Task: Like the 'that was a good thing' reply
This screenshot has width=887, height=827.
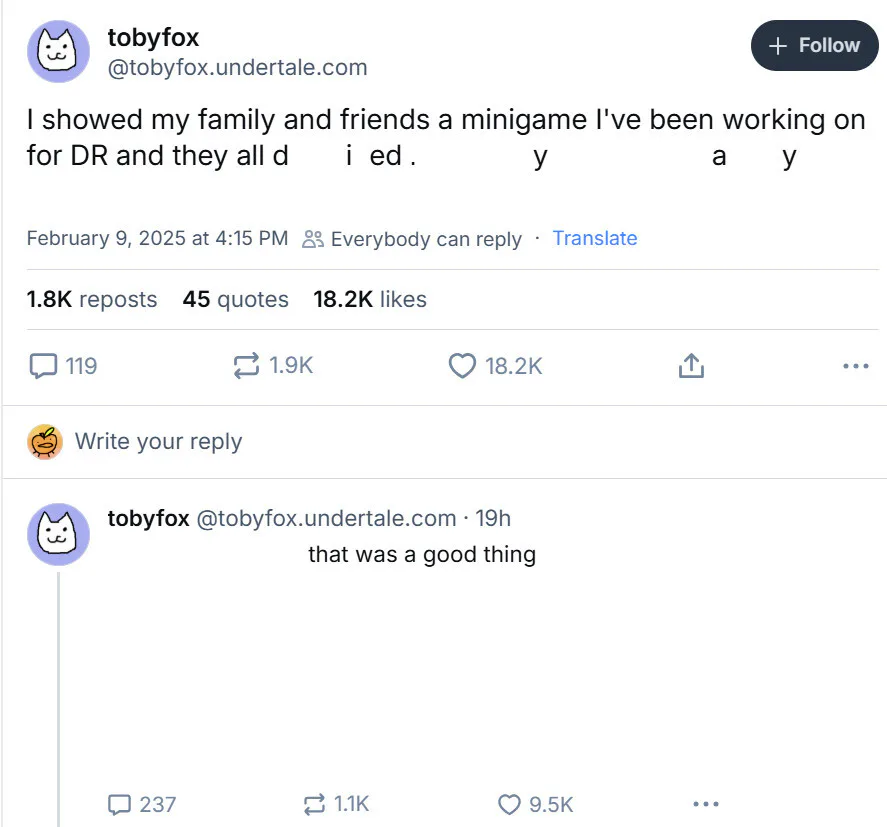Action: tap(509, 804)
